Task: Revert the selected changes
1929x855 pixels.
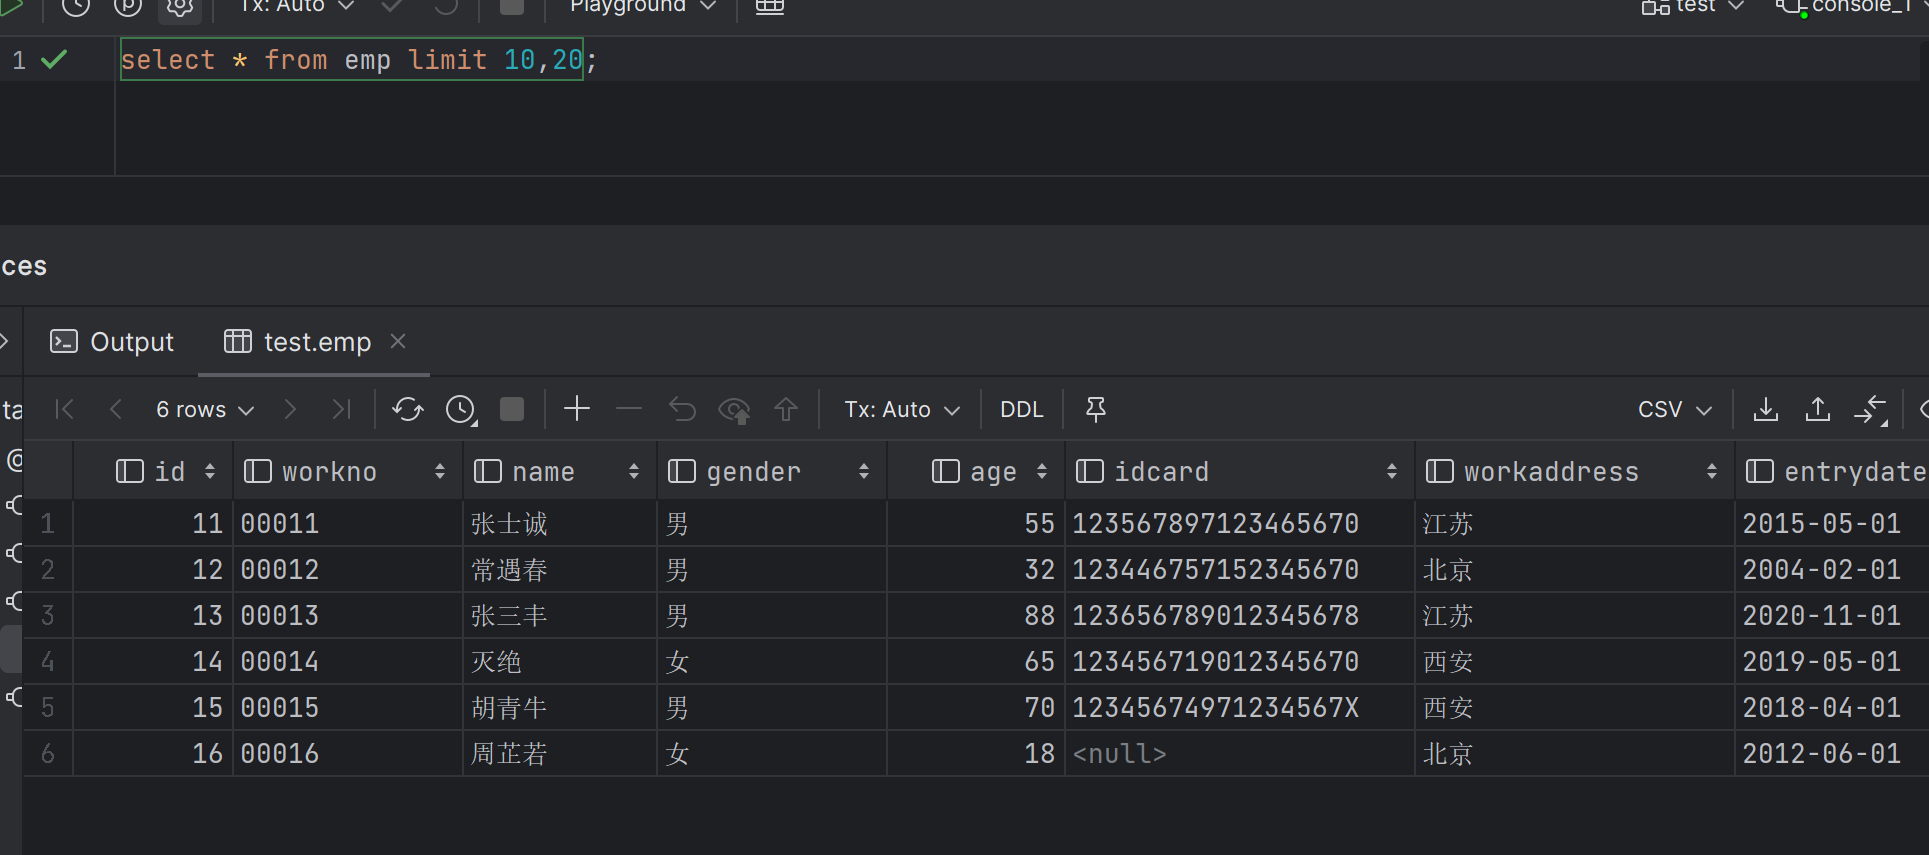Action: click(x=682, y=409)
